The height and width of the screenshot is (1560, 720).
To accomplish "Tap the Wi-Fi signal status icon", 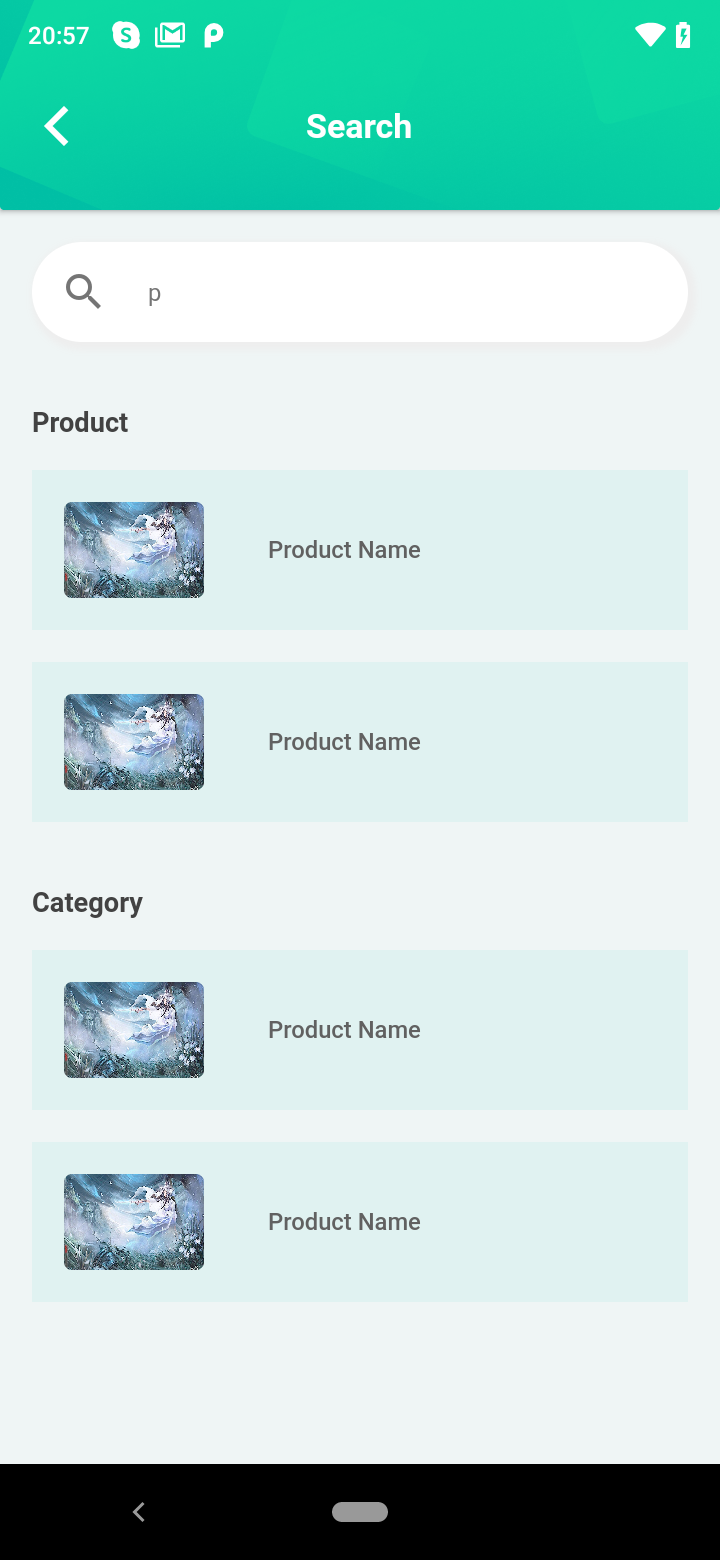I will 649,36.
